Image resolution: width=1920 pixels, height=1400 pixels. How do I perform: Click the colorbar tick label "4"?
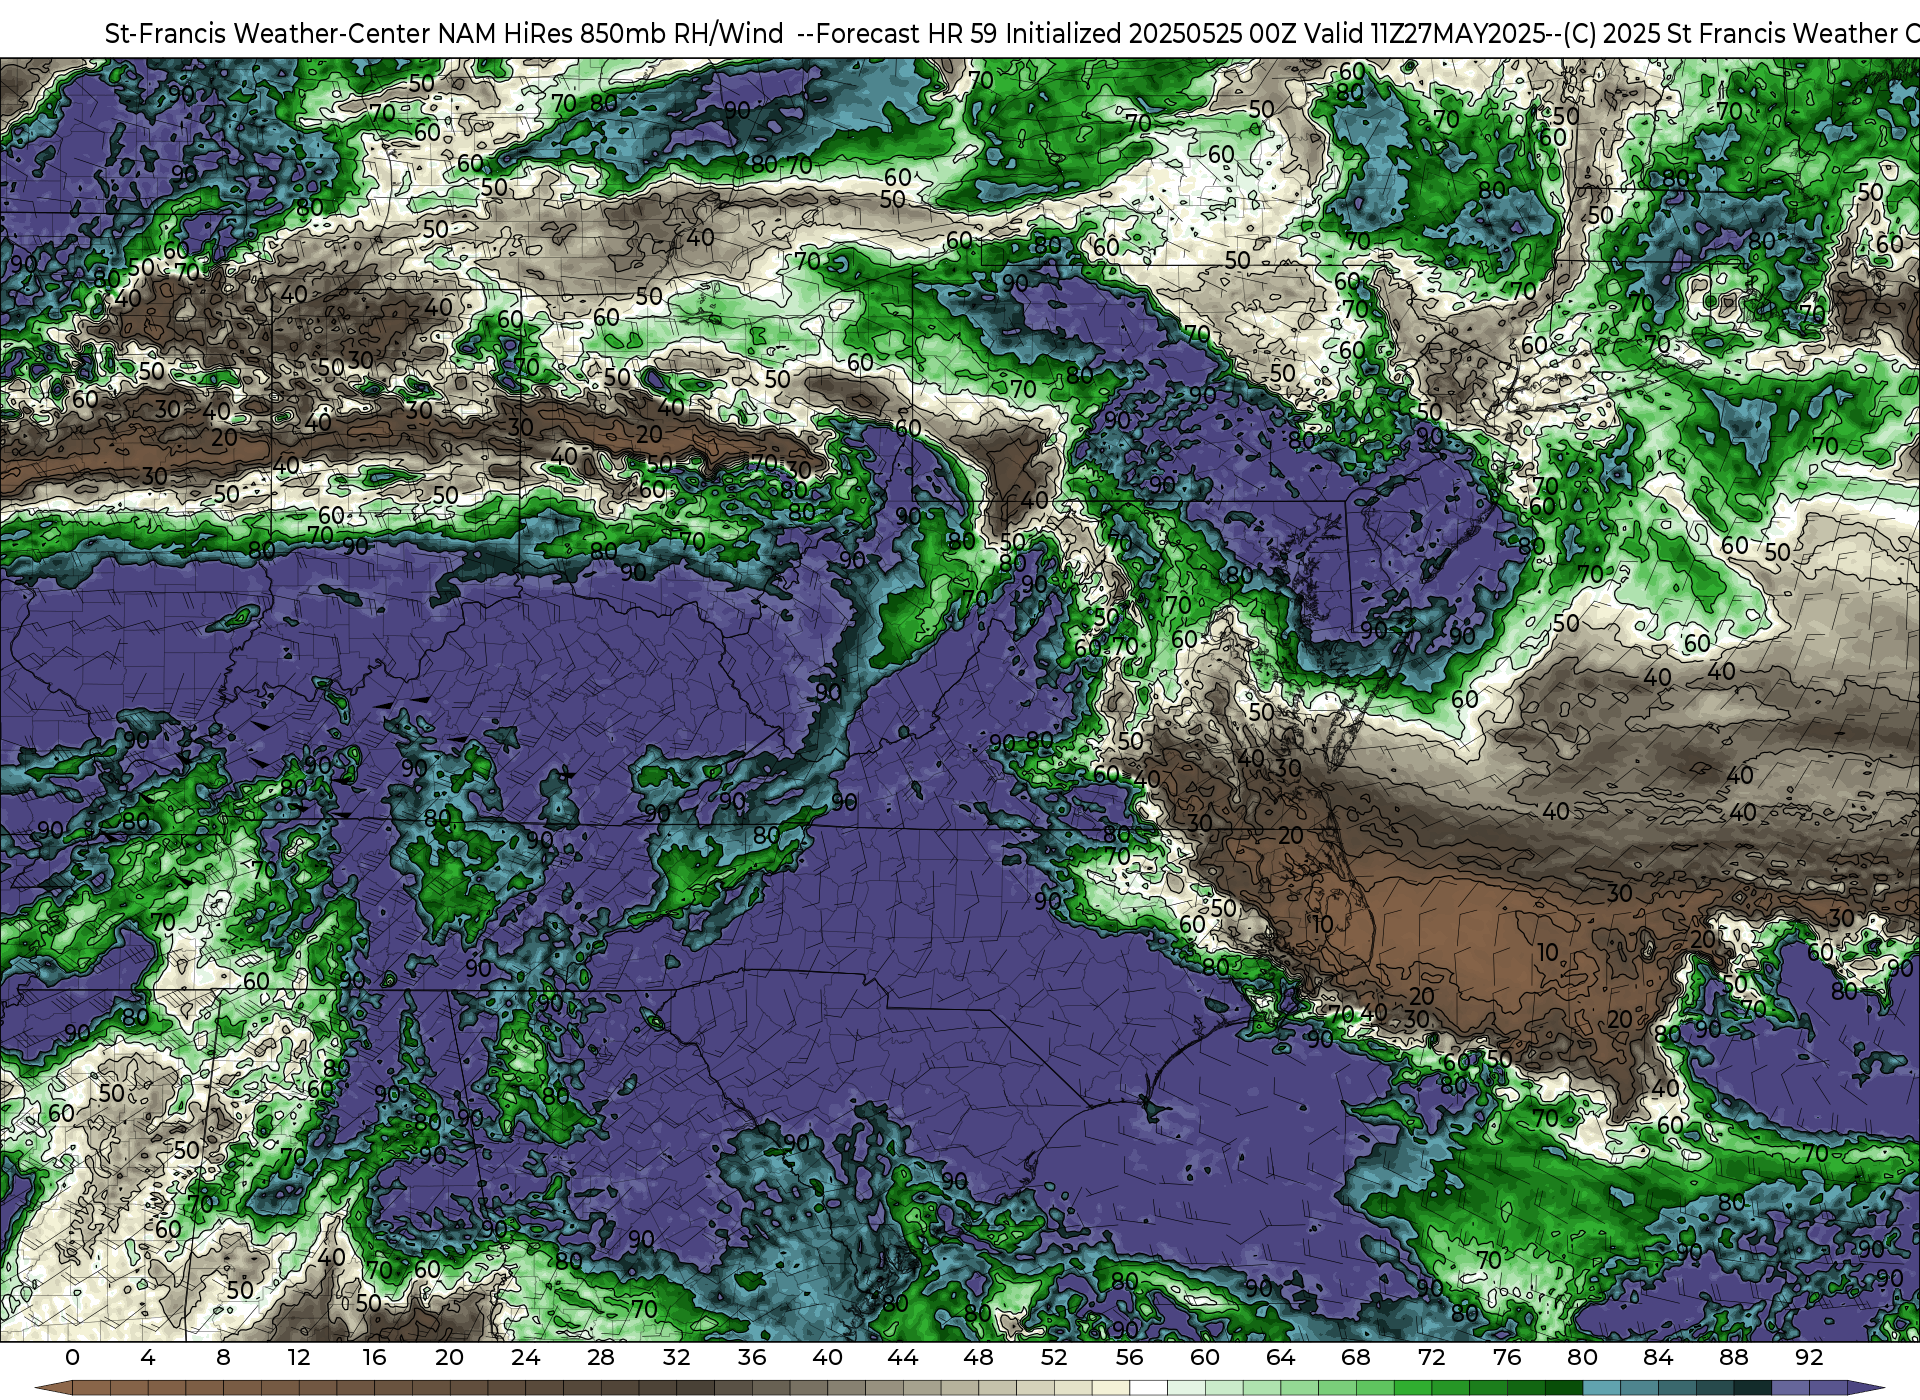click(148, 1357)
